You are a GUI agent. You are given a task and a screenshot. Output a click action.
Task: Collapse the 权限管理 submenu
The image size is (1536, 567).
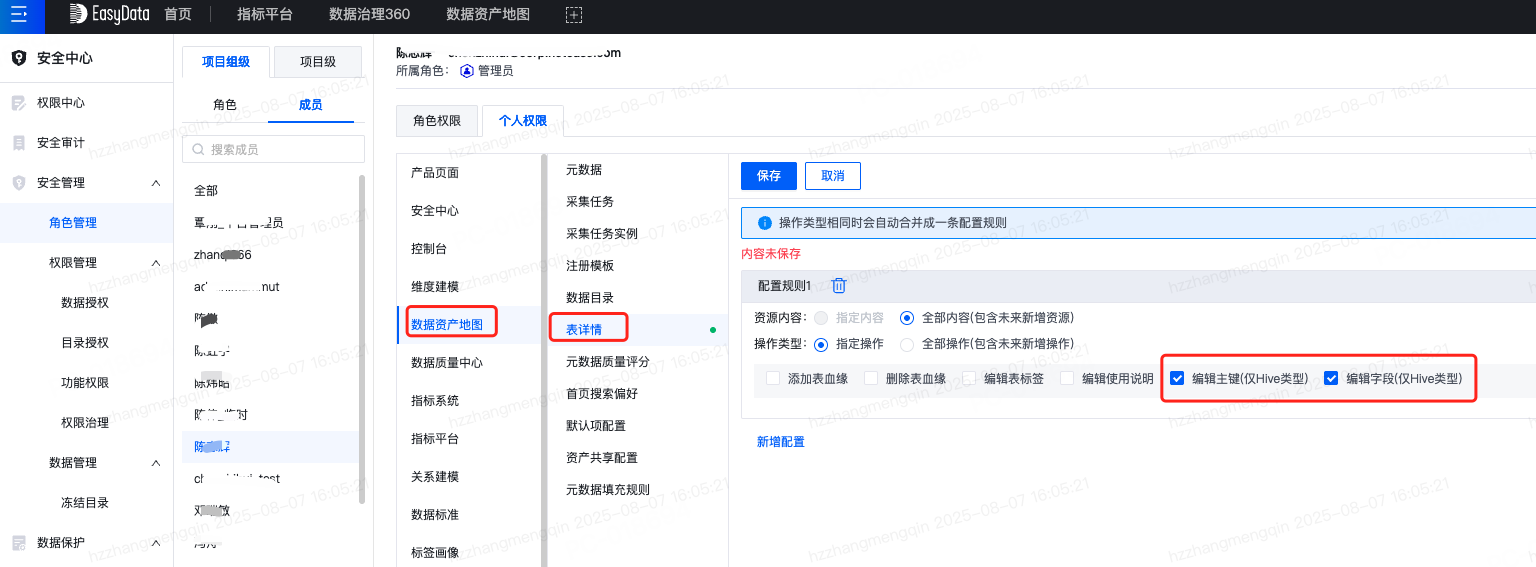(x=155, y=263)
